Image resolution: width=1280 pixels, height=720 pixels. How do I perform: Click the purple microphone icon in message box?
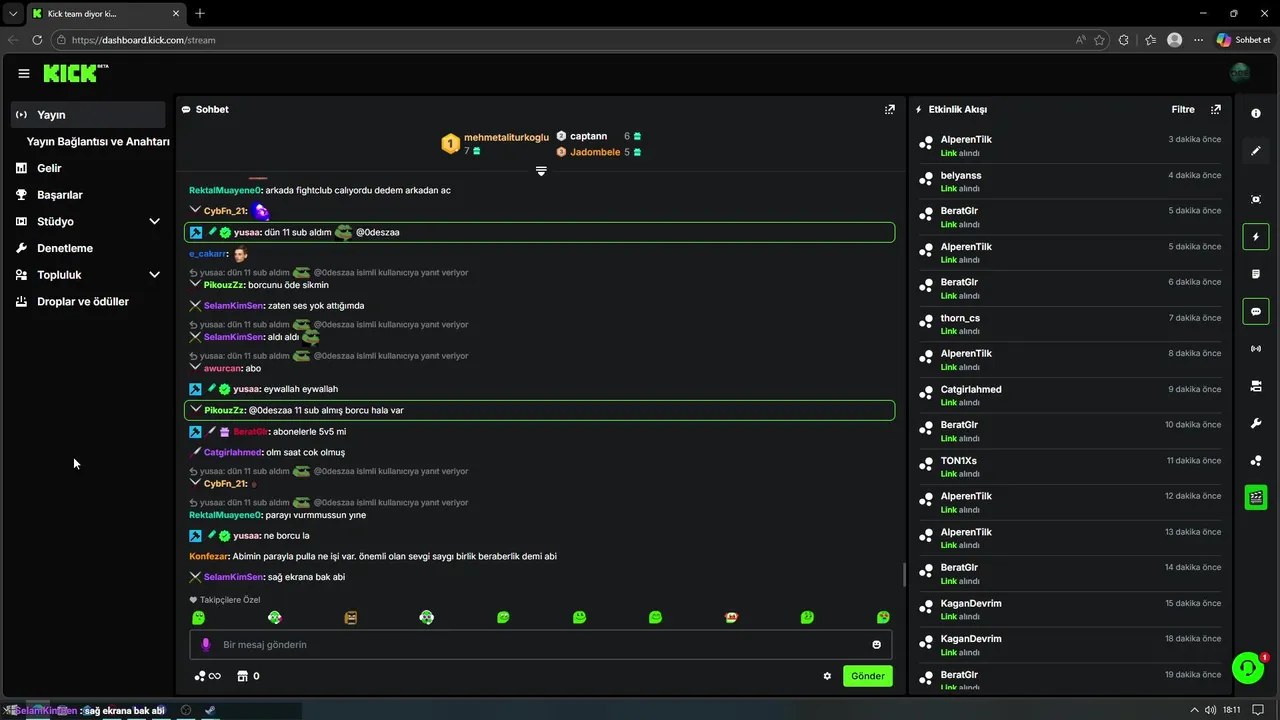[206, 645]
